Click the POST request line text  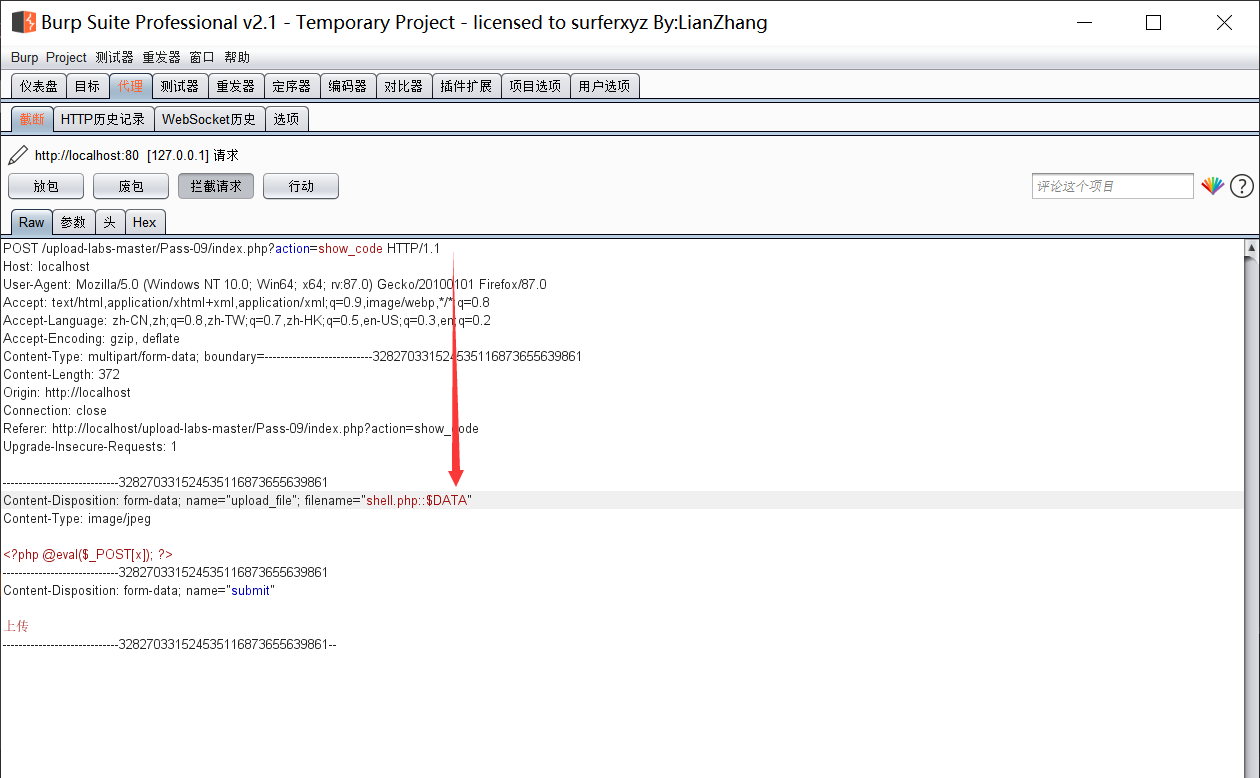pos(221,249)
